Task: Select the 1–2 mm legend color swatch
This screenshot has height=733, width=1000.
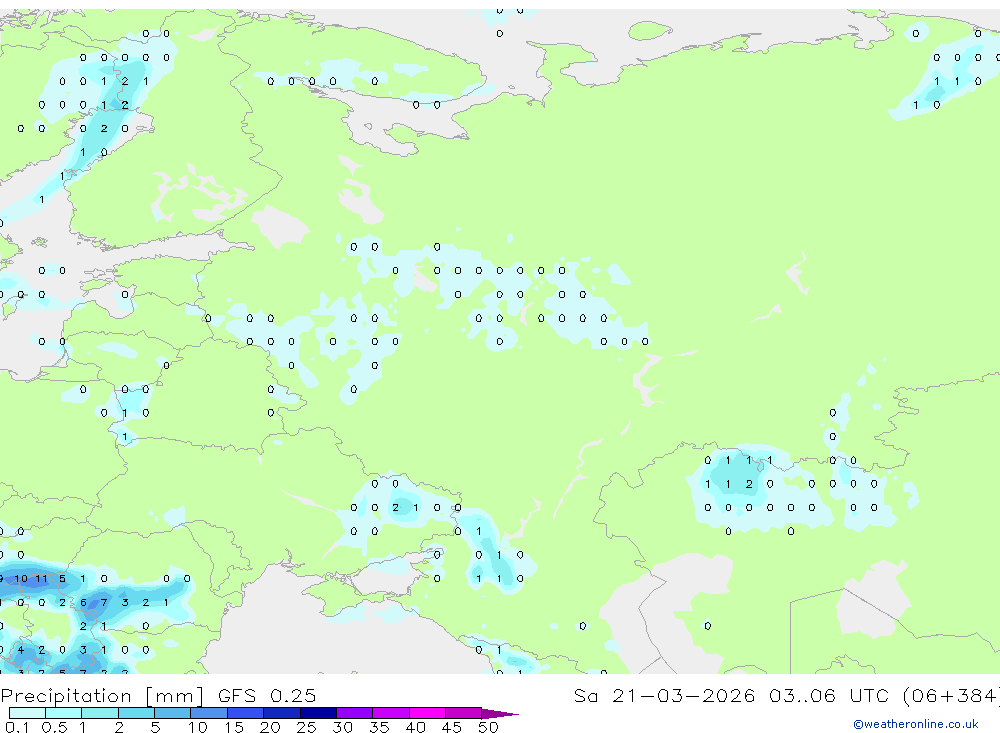Action: [100, 713]
